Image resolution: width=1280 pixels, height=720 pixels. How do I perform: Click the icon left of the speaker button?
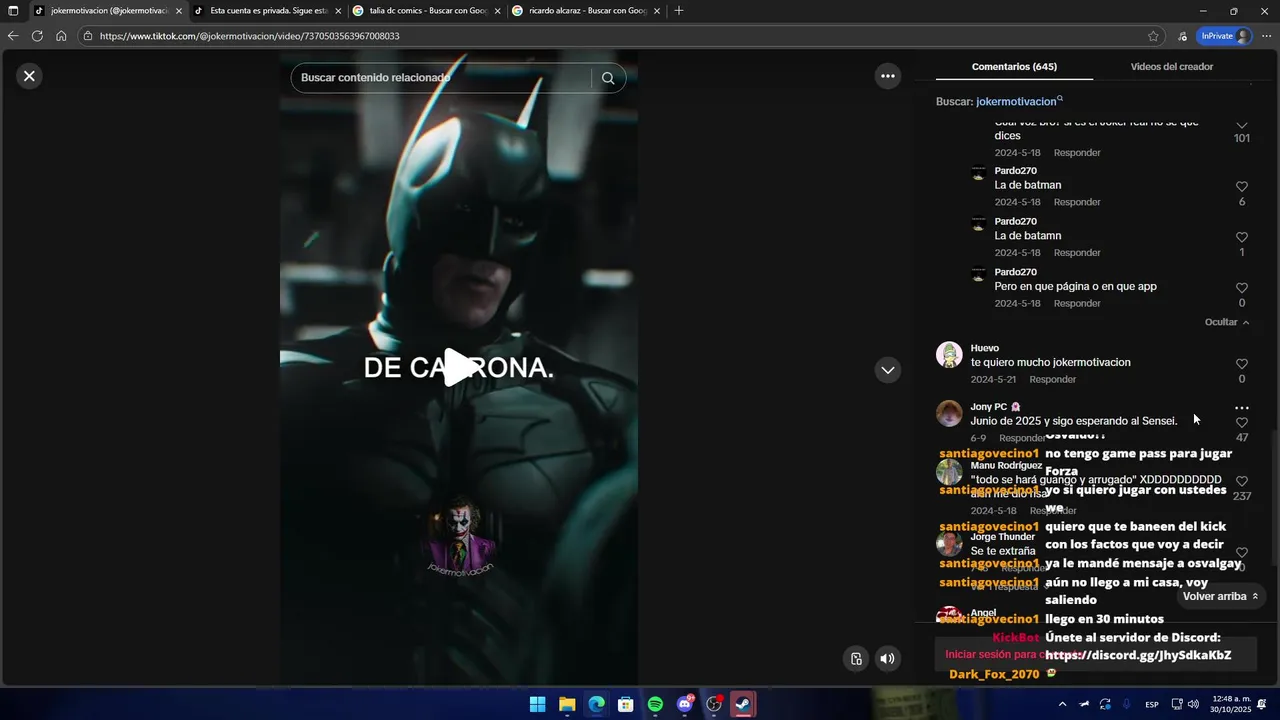tap(856, 658)
